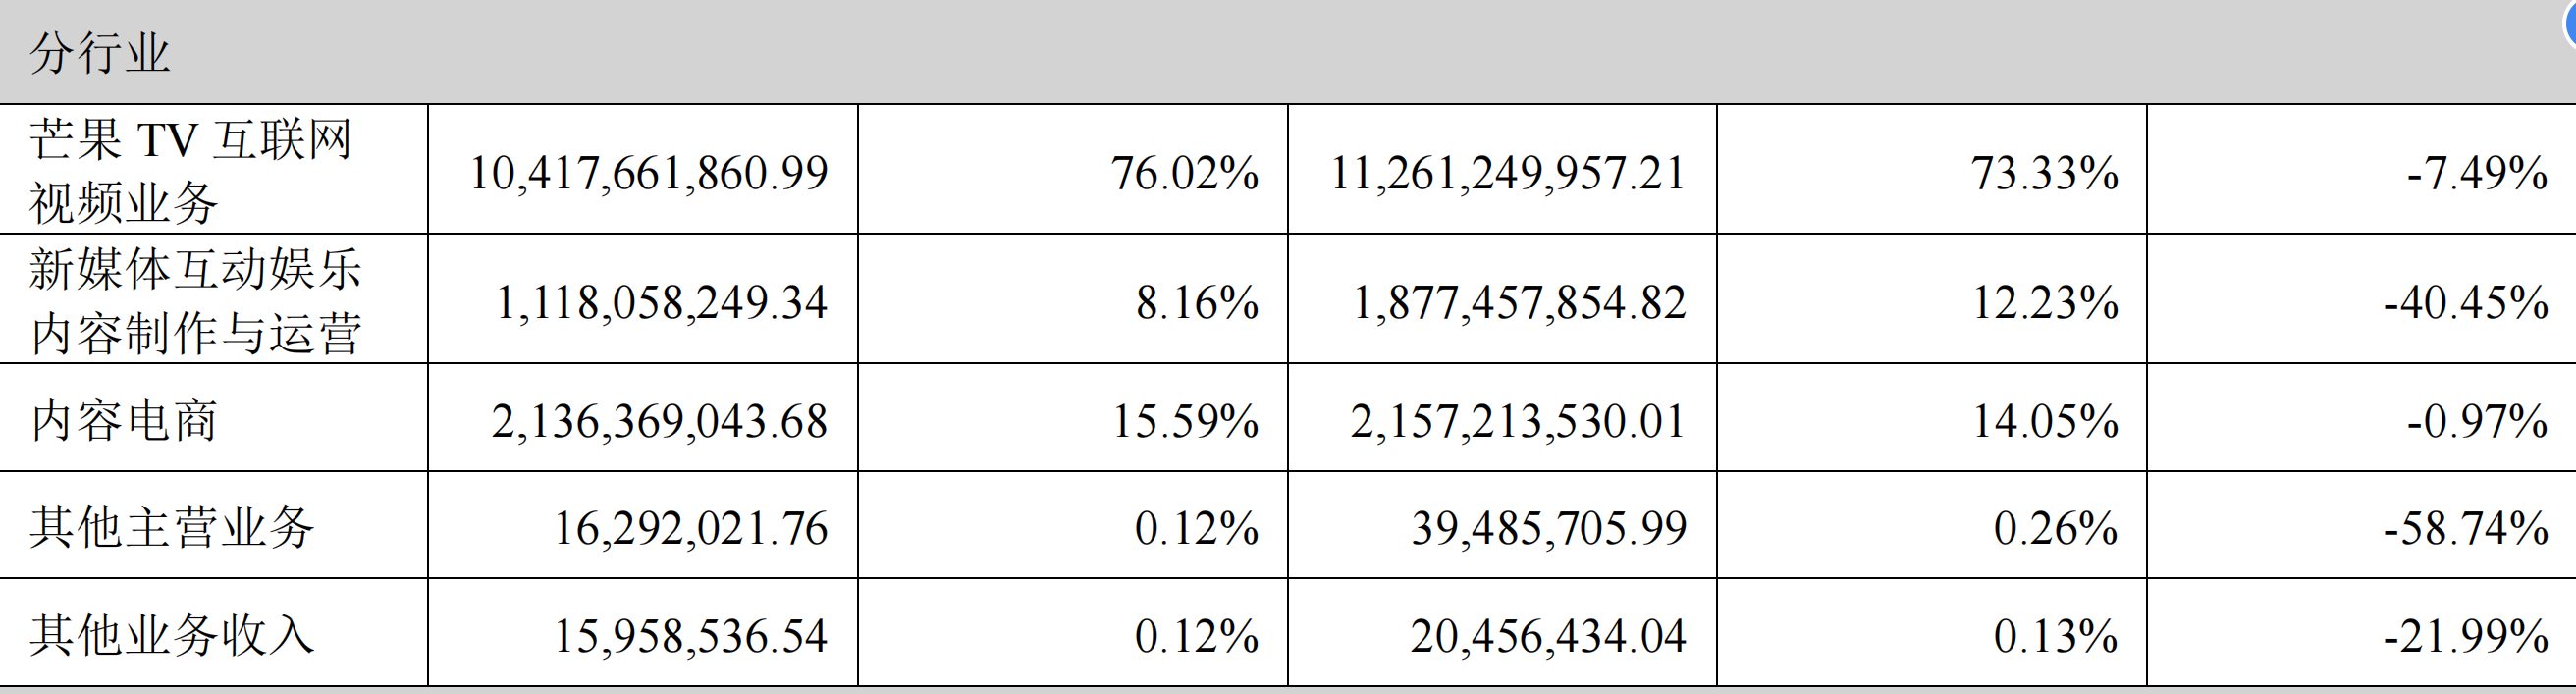This screenshot has height=694, width=2576.
Task: Click the value 1,118,058,249.34
Action: click(x=662, y=302)
